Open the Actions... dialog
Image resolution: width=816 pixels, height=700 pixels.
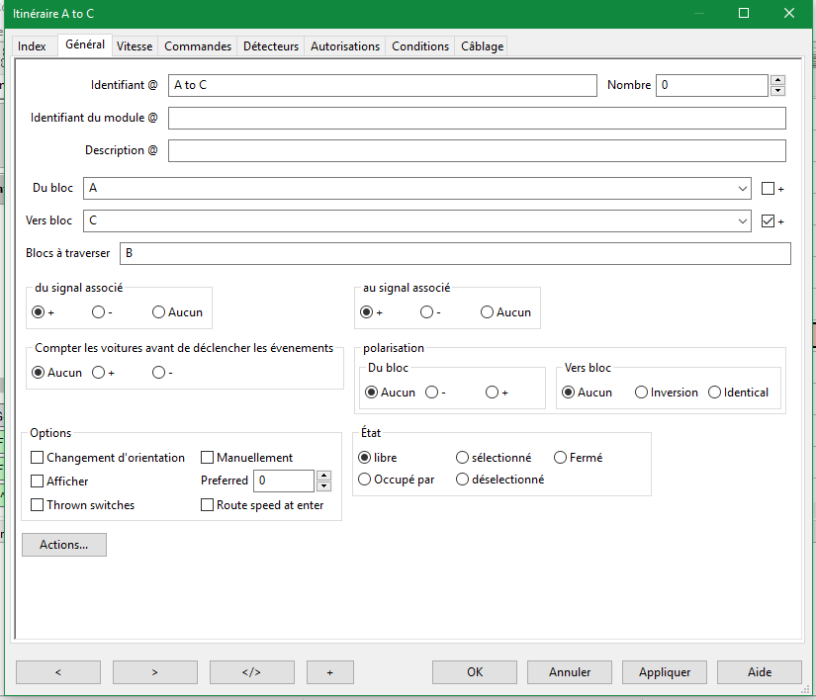click(64, 545)
